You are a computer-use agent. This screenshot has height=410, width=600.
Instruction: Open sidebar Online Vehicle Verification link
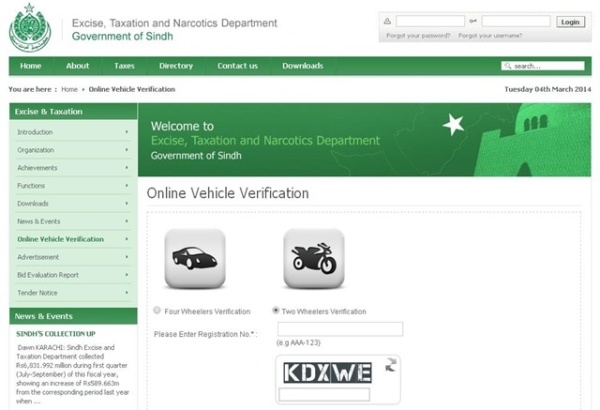pyautogui.click(x=60, y=239)
